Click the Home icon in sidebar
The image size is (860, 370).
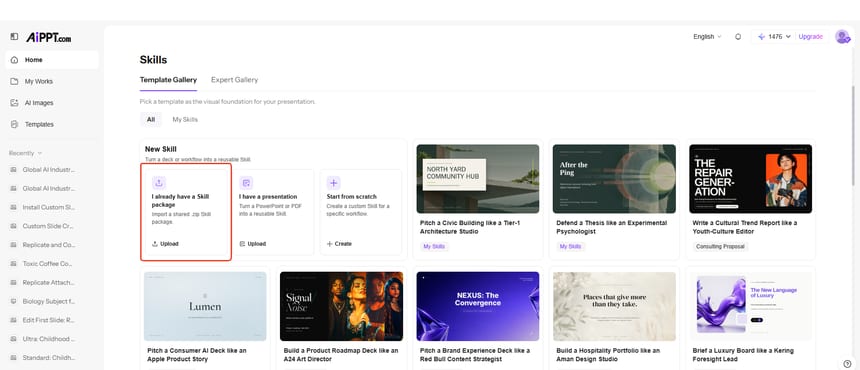14,60
